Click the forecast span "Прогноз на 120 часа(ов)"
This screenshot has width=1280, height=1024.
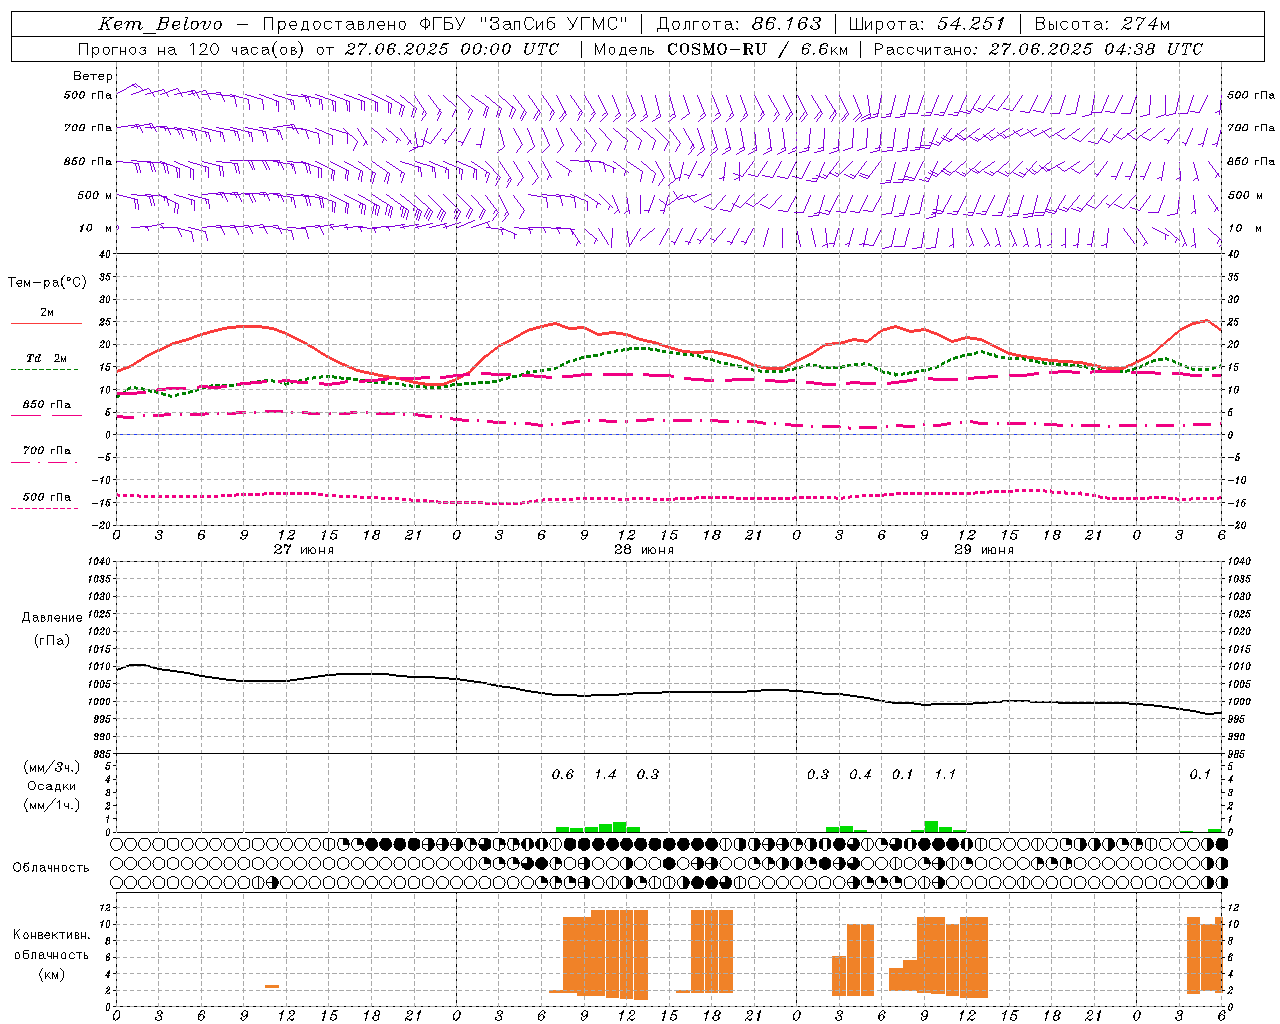(192, 49)
